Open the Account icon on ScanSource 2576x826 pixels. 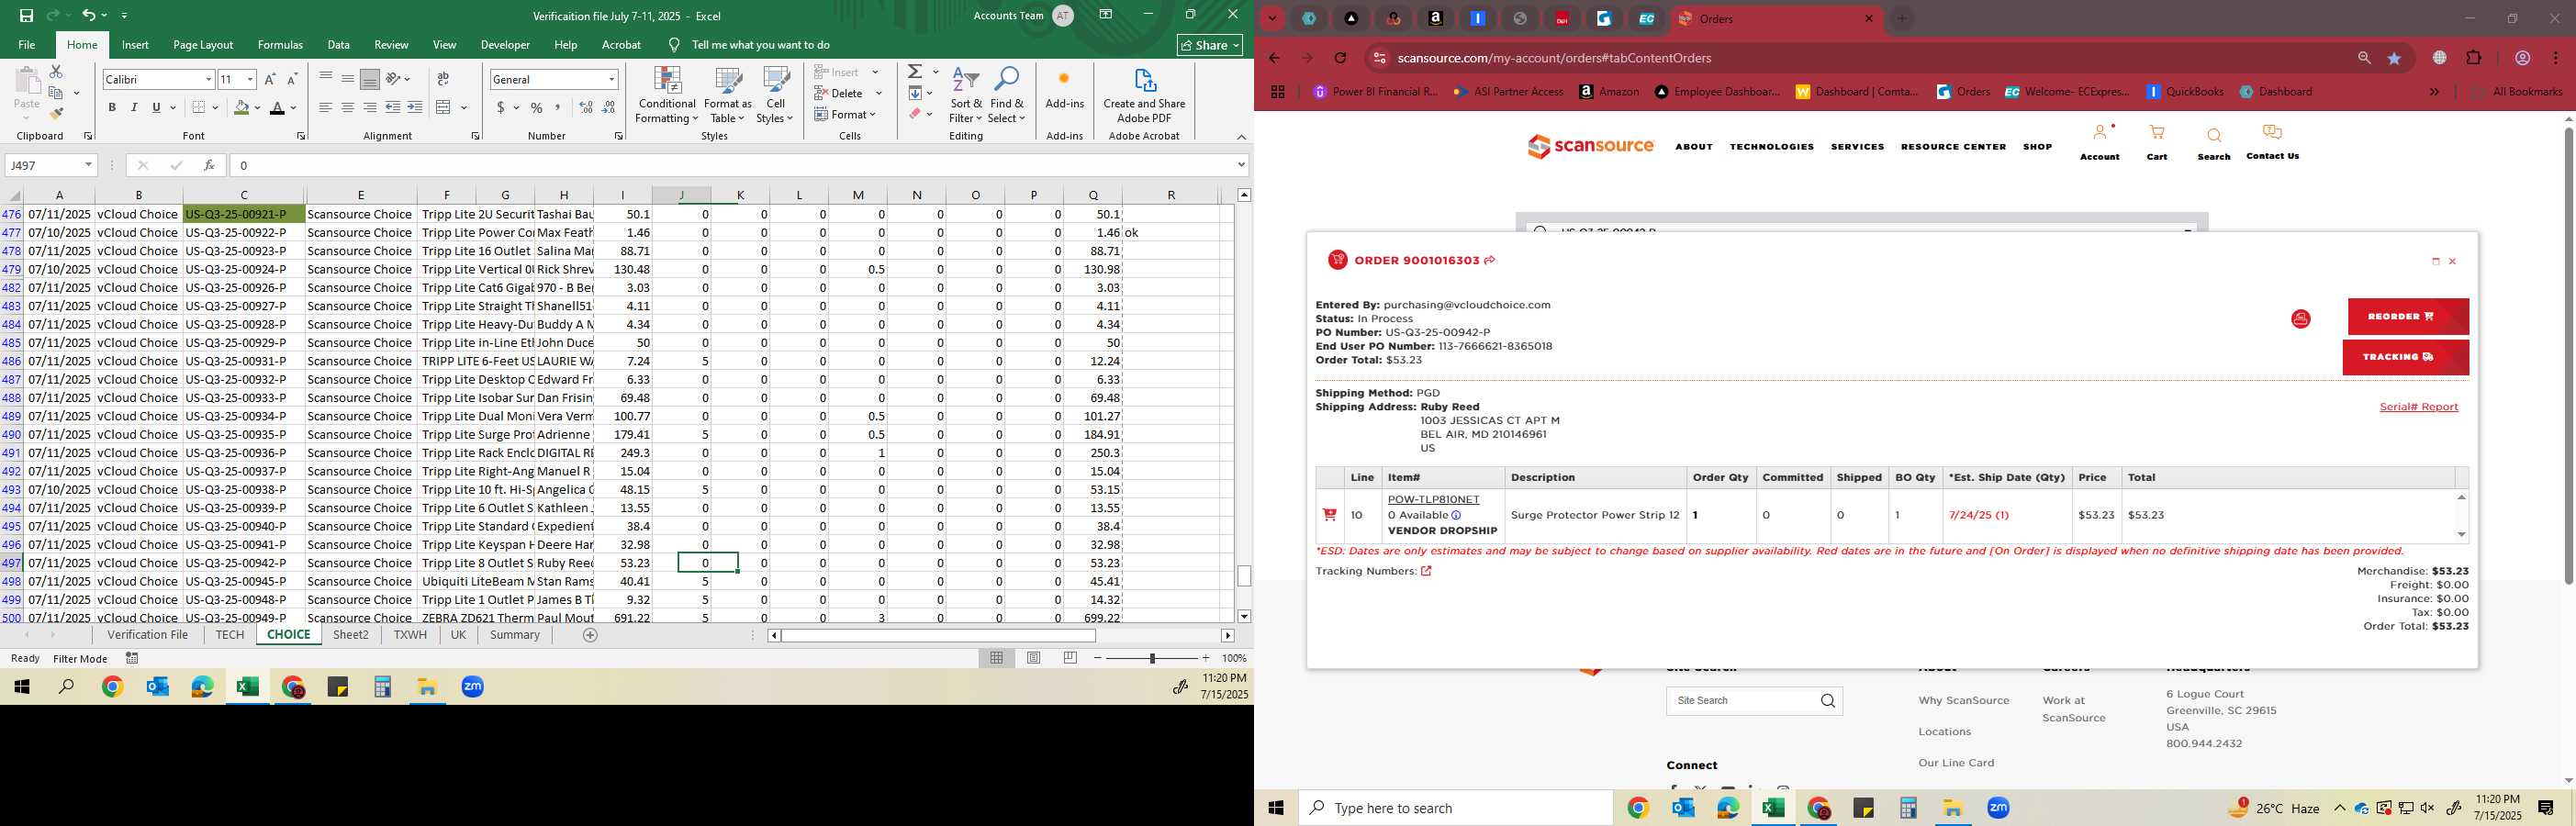pyautogui.click(x=2099, y=133)
